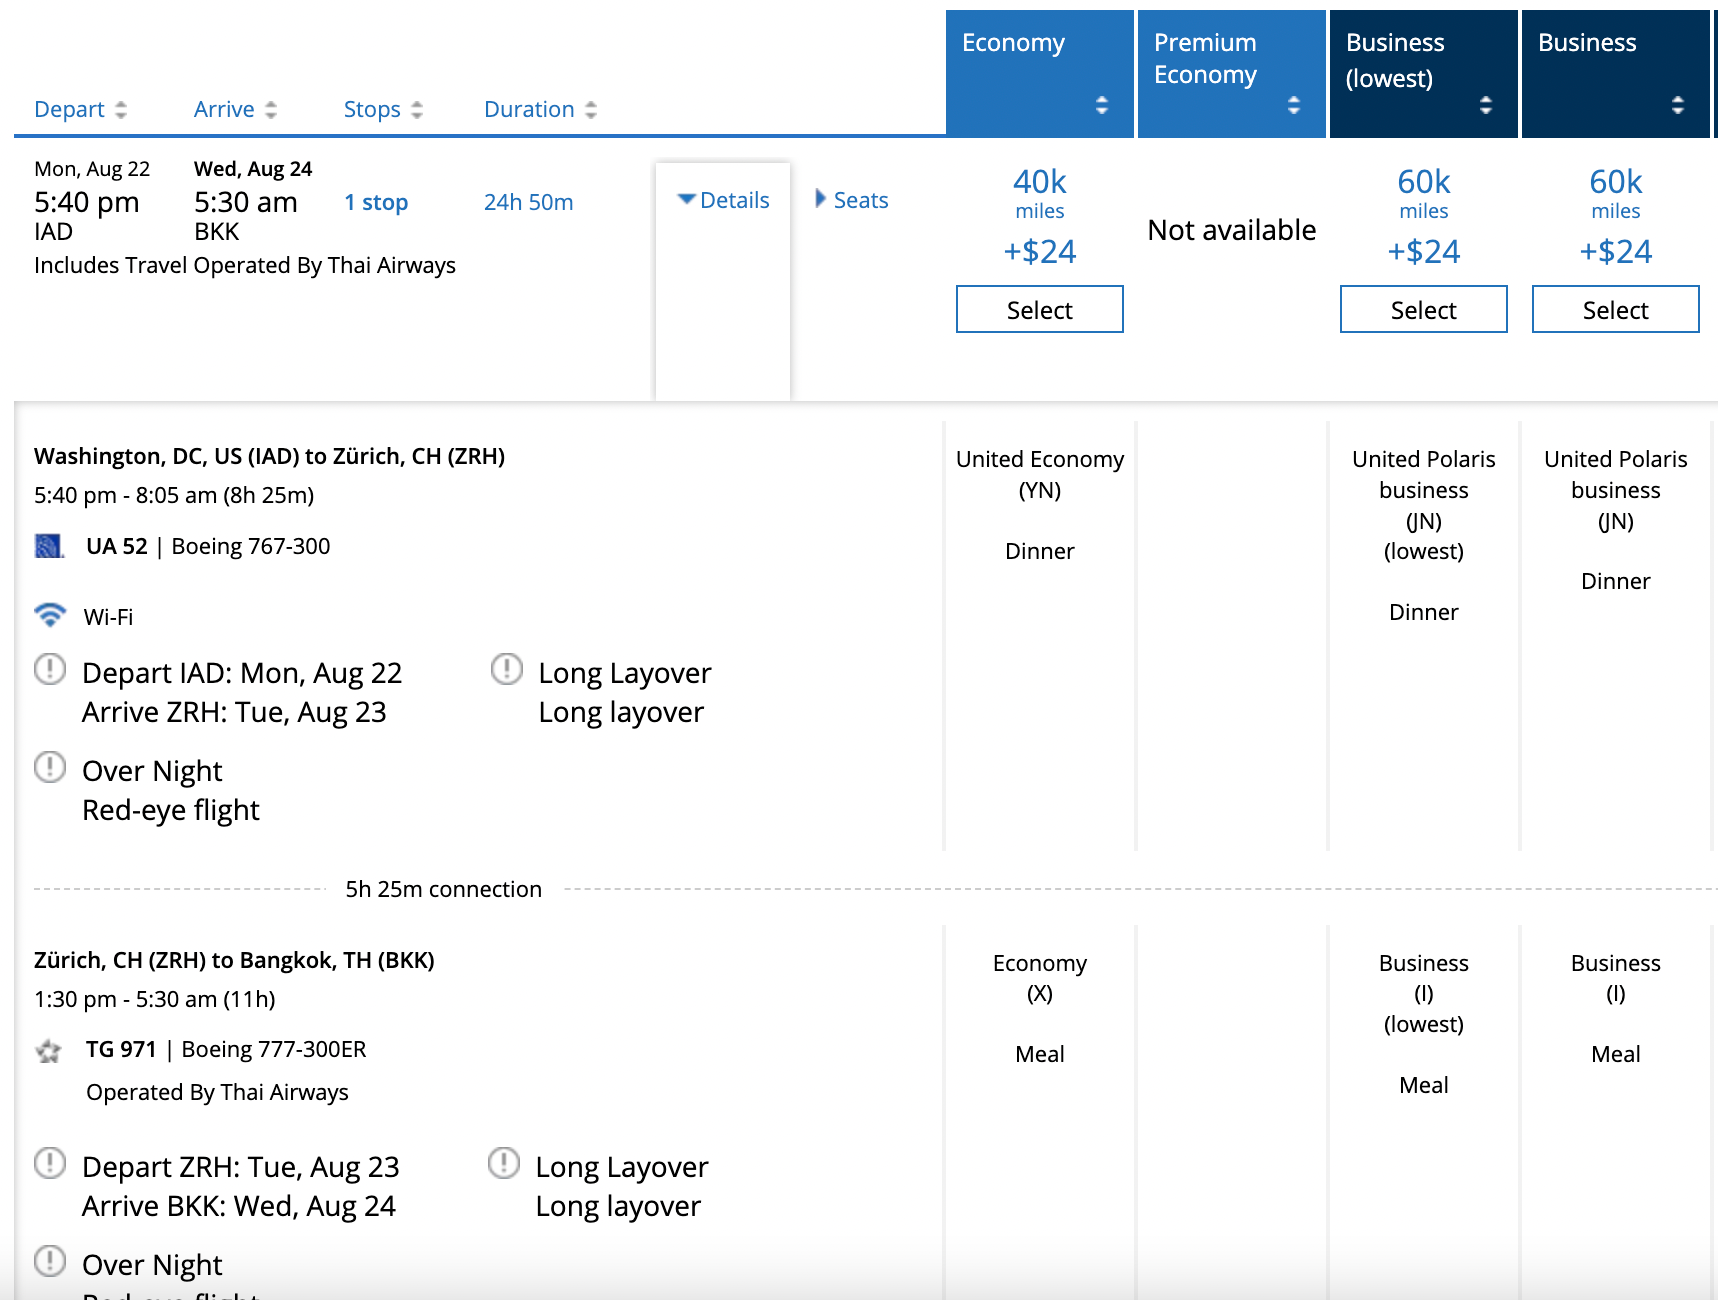This screenshot has height=1300, width=1718.
Task: Click the alert icon beside the first Long Layover
Action: pyautogui.click(x=507, y=669)
